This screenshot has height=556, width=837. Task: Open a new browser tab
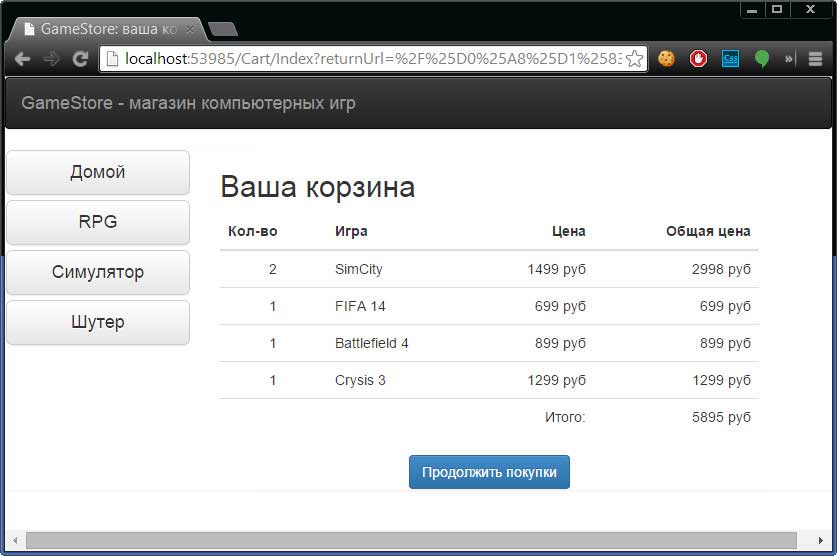223,30
